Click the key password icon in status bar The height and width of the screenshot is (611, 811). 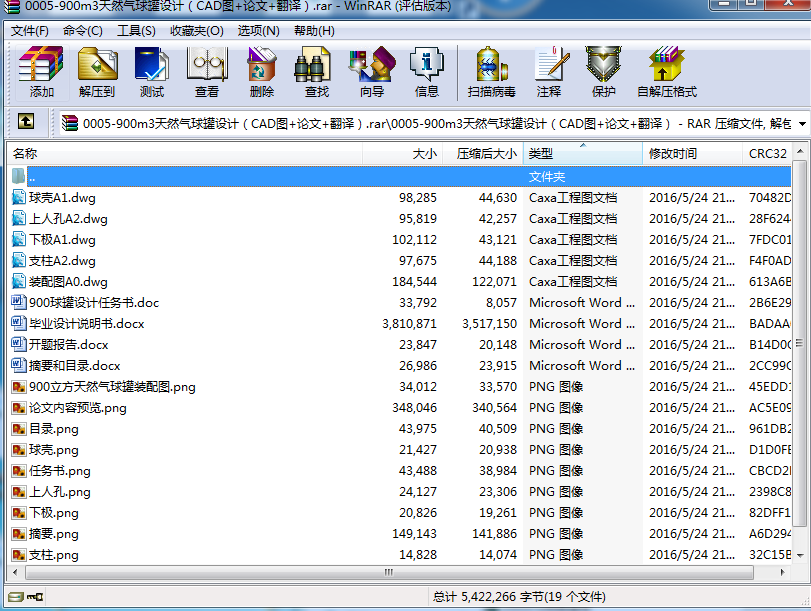click(x=35, y=597)
